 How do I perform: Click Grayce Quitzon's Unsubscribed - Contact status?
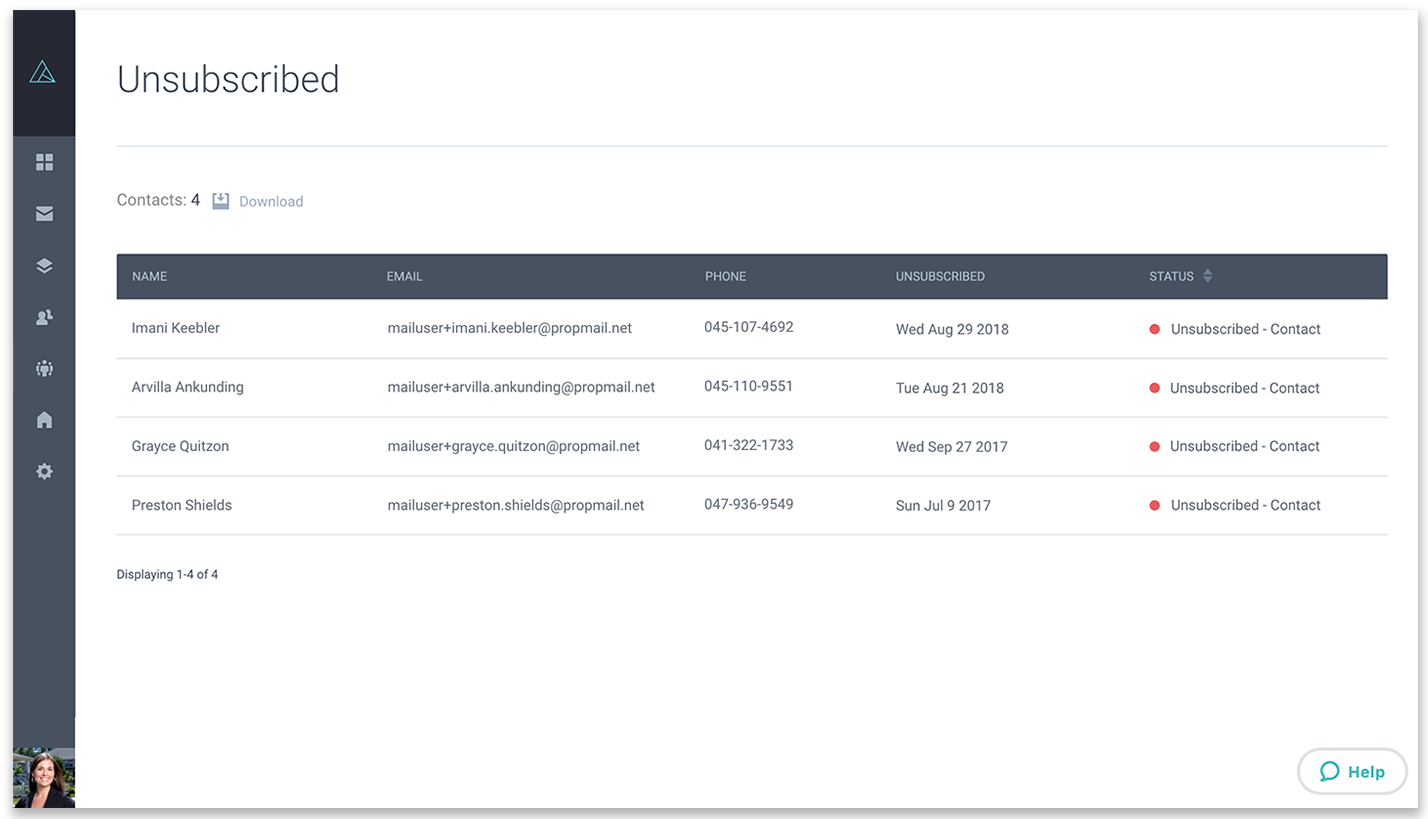point(1245,446)
